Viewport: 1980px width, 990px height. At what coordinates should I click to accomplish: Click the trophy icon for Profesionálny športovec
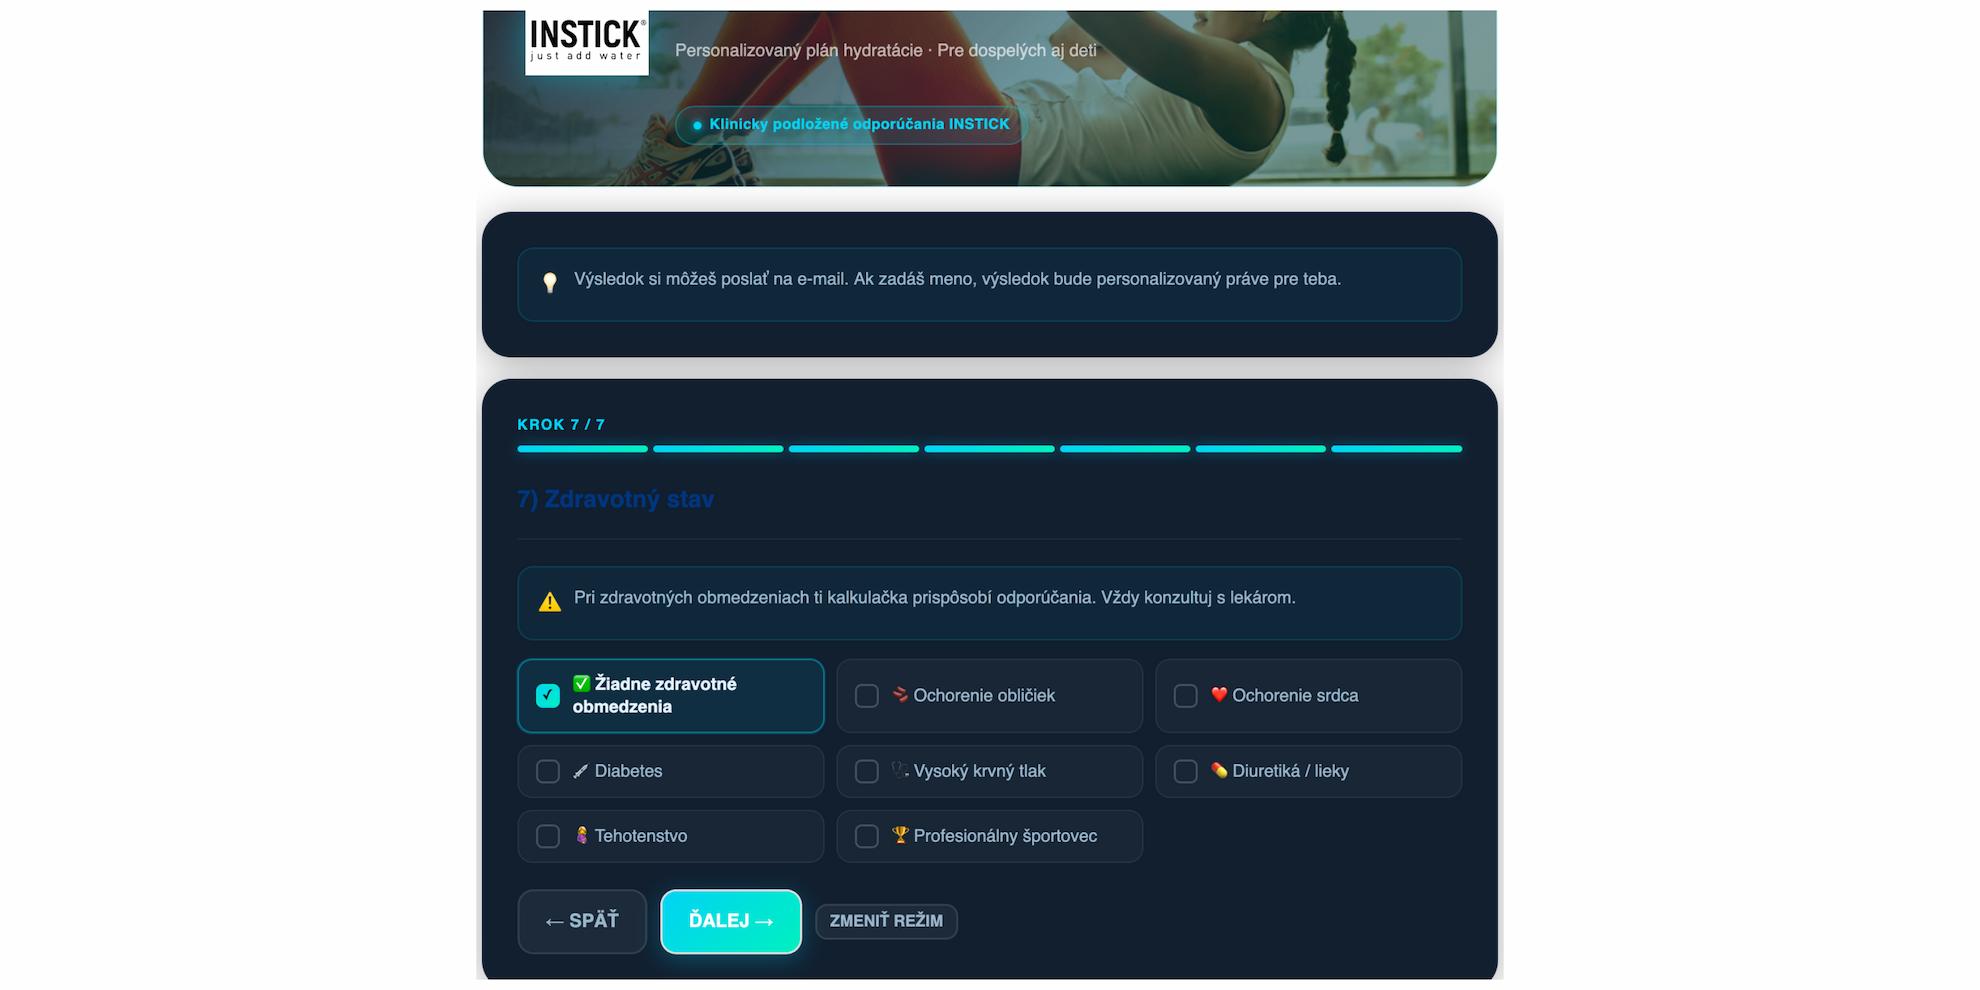[900, 835]
